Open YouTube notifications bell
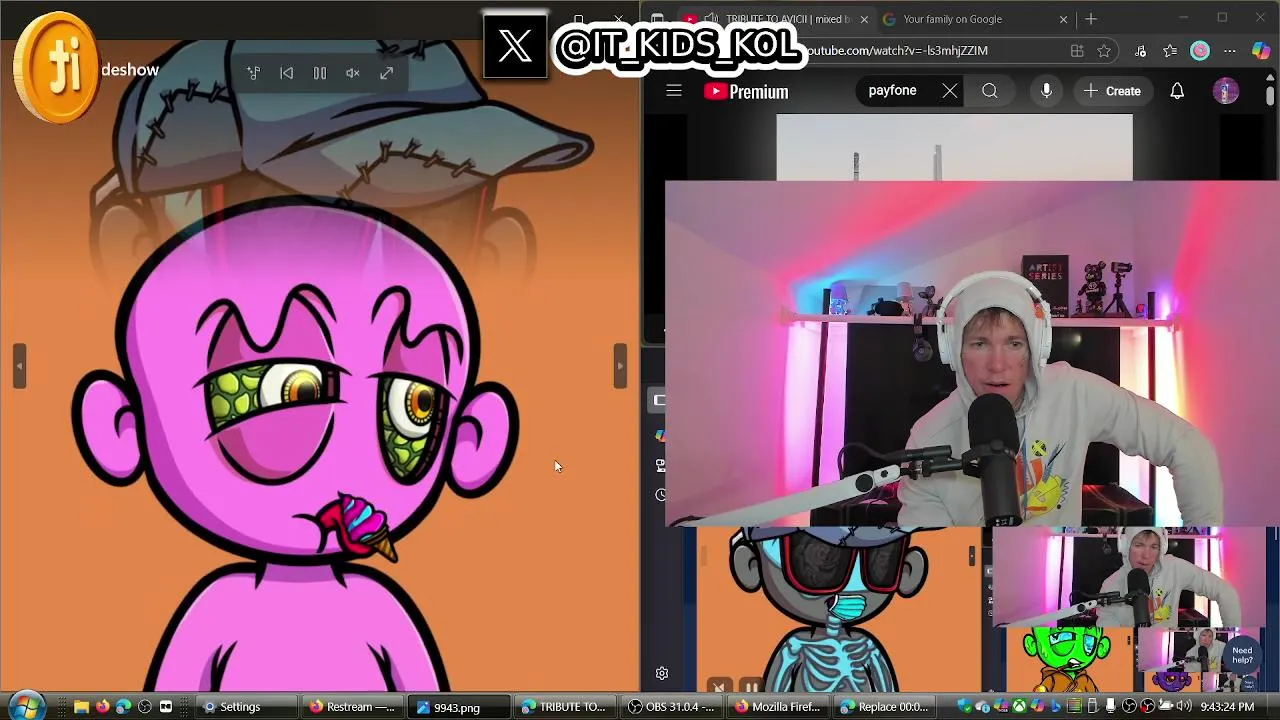 click(x=1177, y=91)
